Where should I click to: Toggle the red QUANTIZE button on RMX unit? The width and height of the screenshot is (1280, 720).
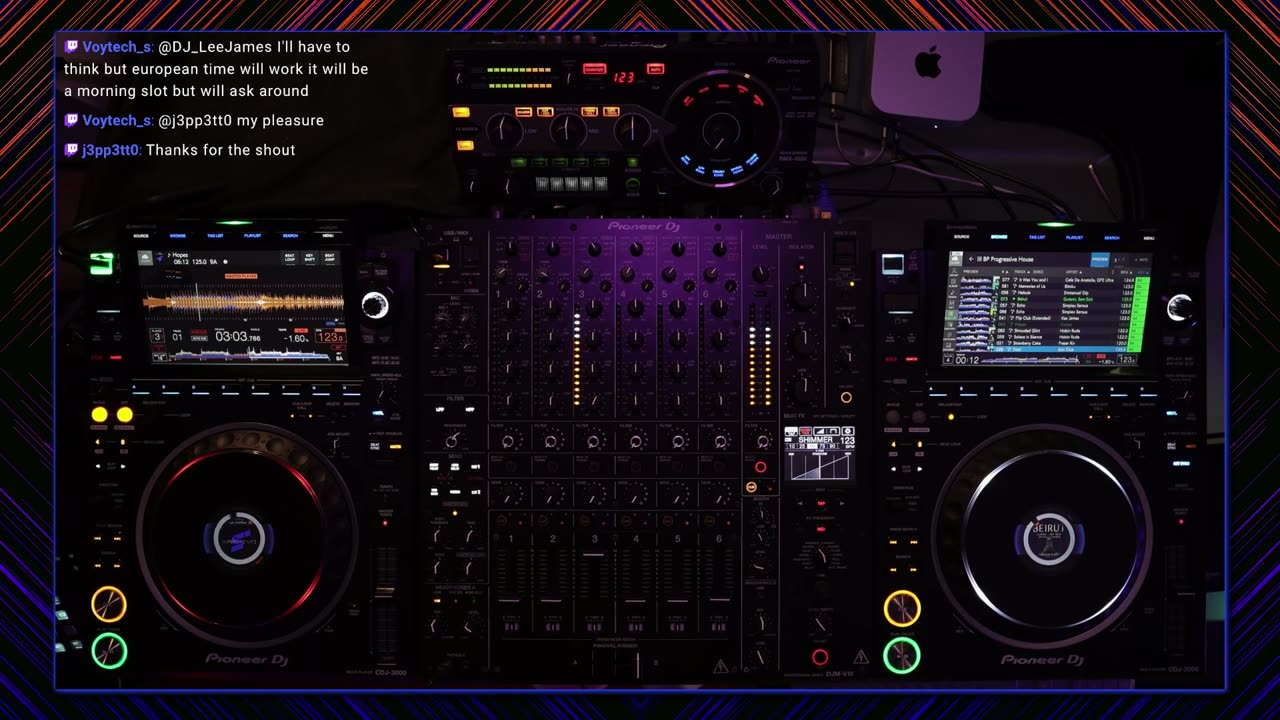tap(594, 69)
